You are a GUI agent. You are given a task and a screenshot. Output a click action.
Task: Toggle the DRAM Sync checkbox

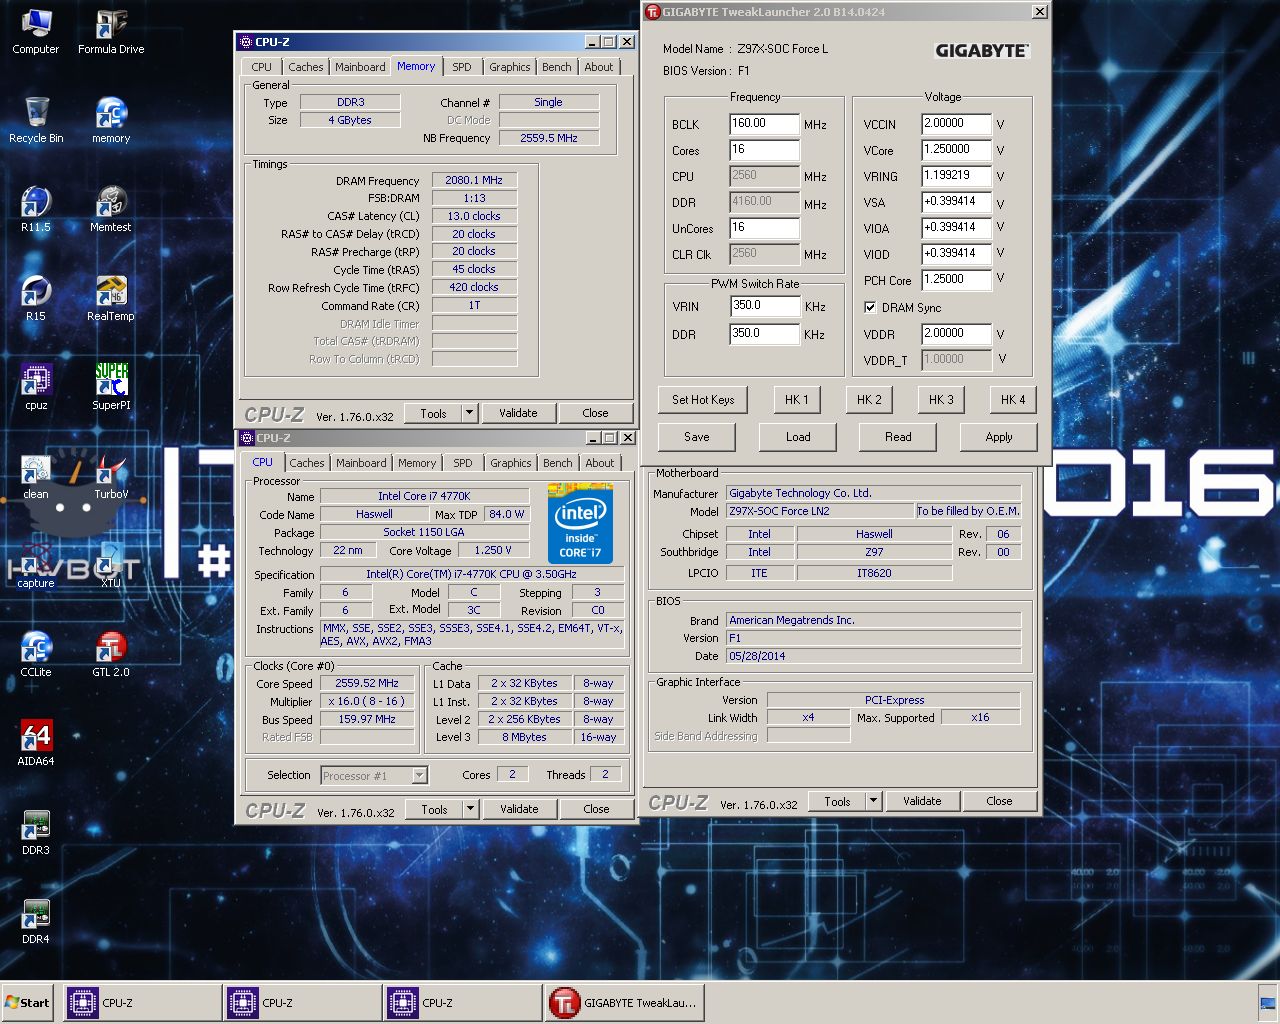point(870,308)
